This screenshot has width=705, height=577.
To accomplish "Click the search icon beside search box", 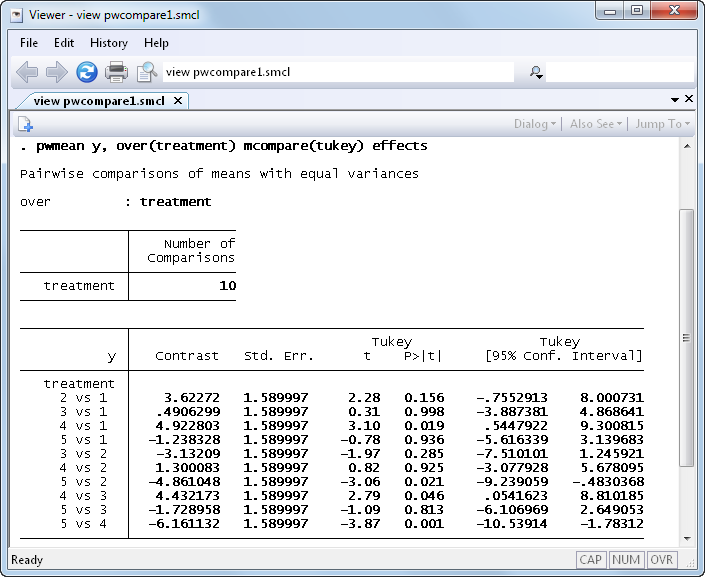I will [x=536, y=72].
